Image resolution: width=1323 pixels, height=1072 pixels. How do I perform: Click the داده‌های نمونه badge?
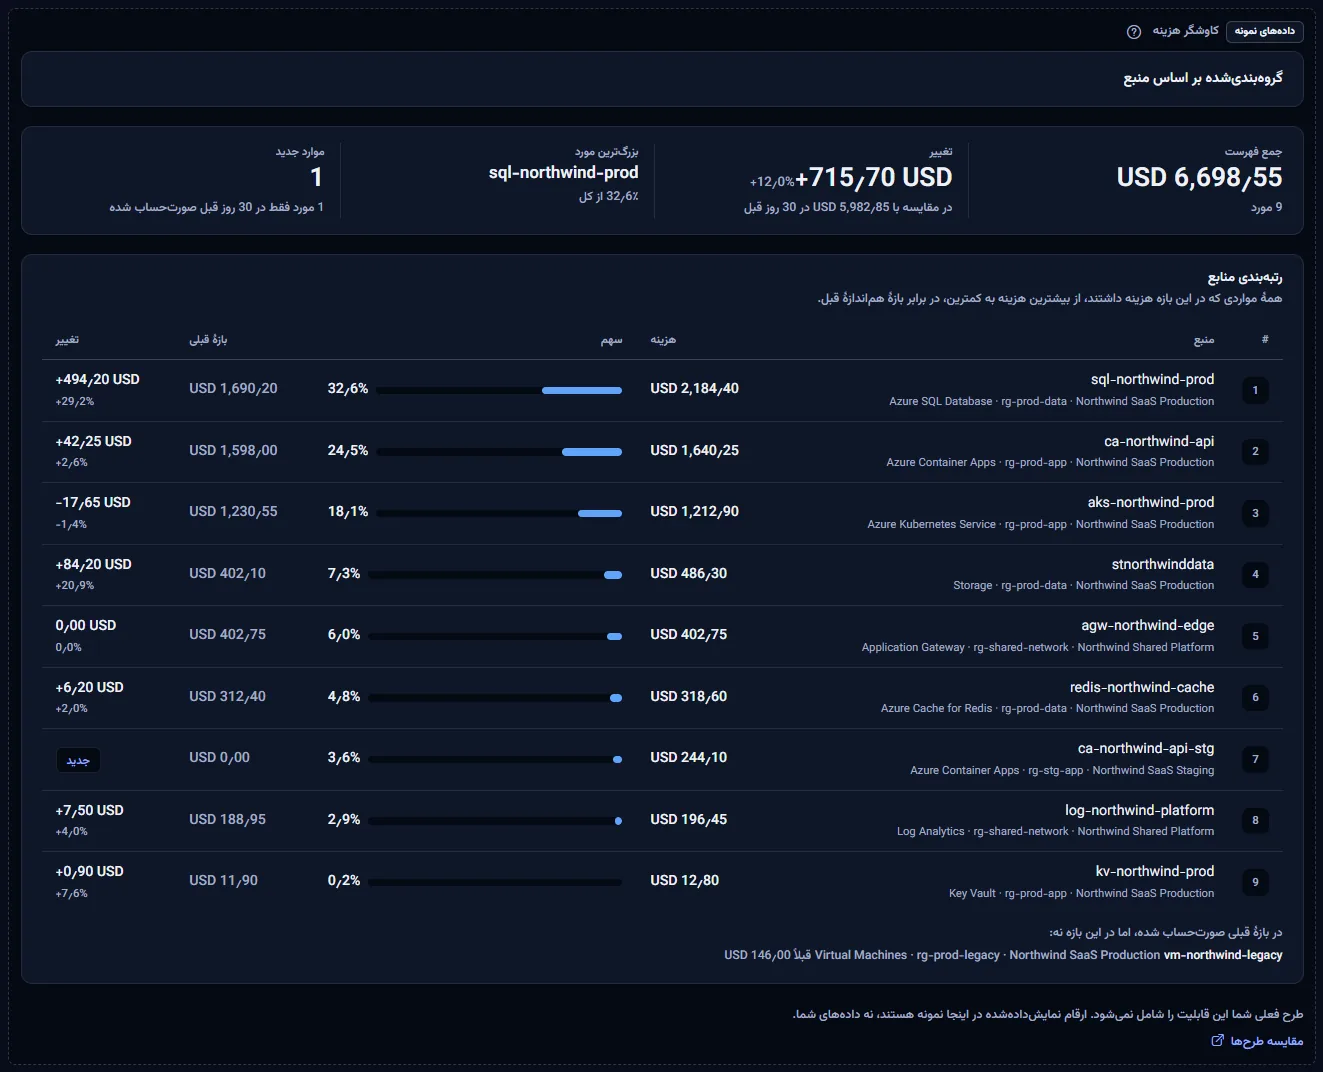[x=1264, y=31]
